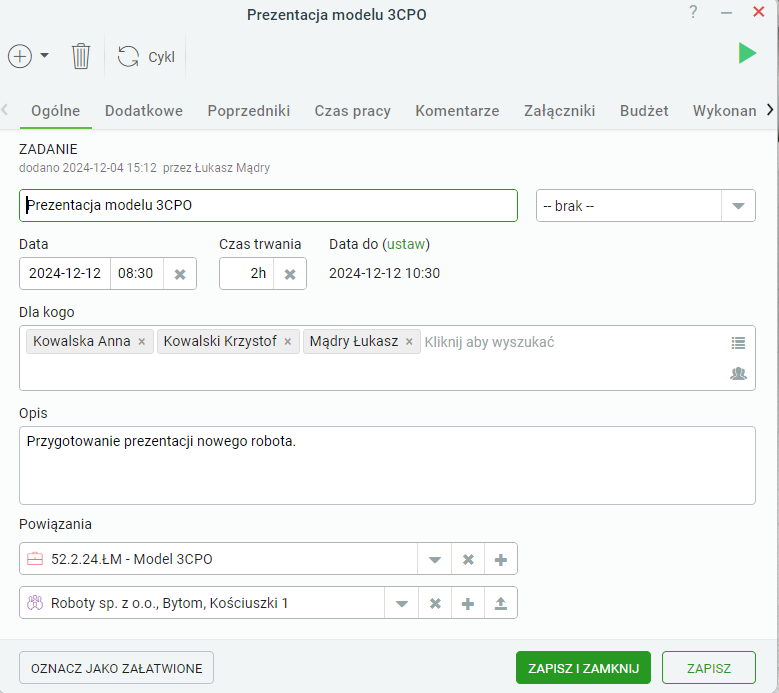Screen dimensions: 779x693
Task: Remove the Roboty sp. z o.o. link with the X
Action: pyautogui.click(x=435, y=604)
